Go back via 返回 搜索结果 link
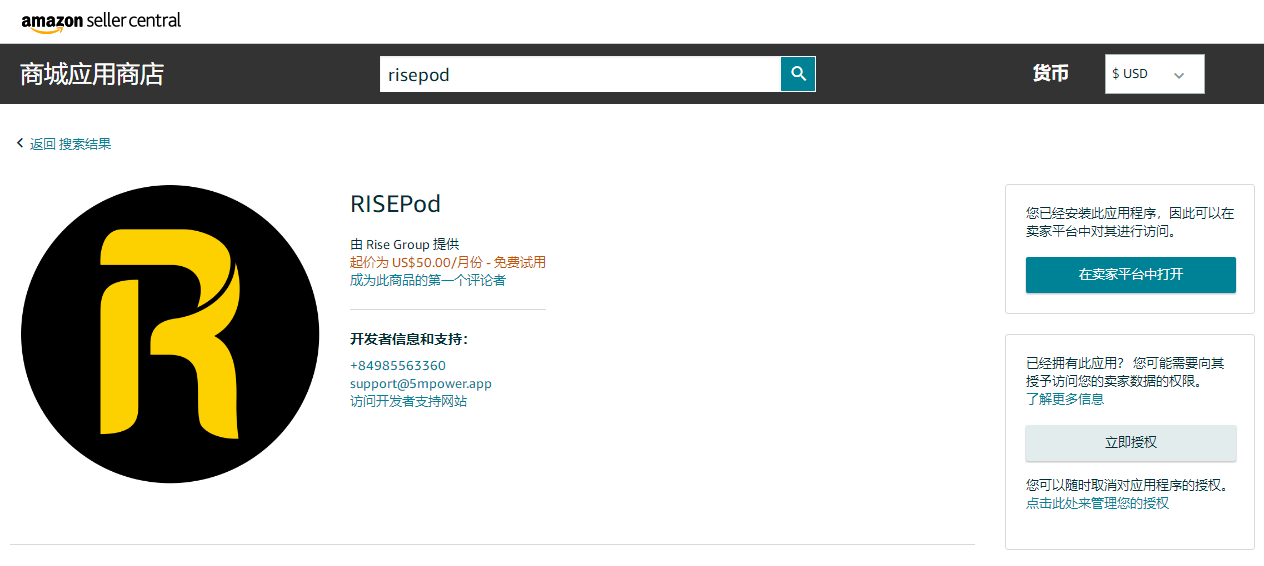Viewport: 1264px width, 566px height. 71,144
